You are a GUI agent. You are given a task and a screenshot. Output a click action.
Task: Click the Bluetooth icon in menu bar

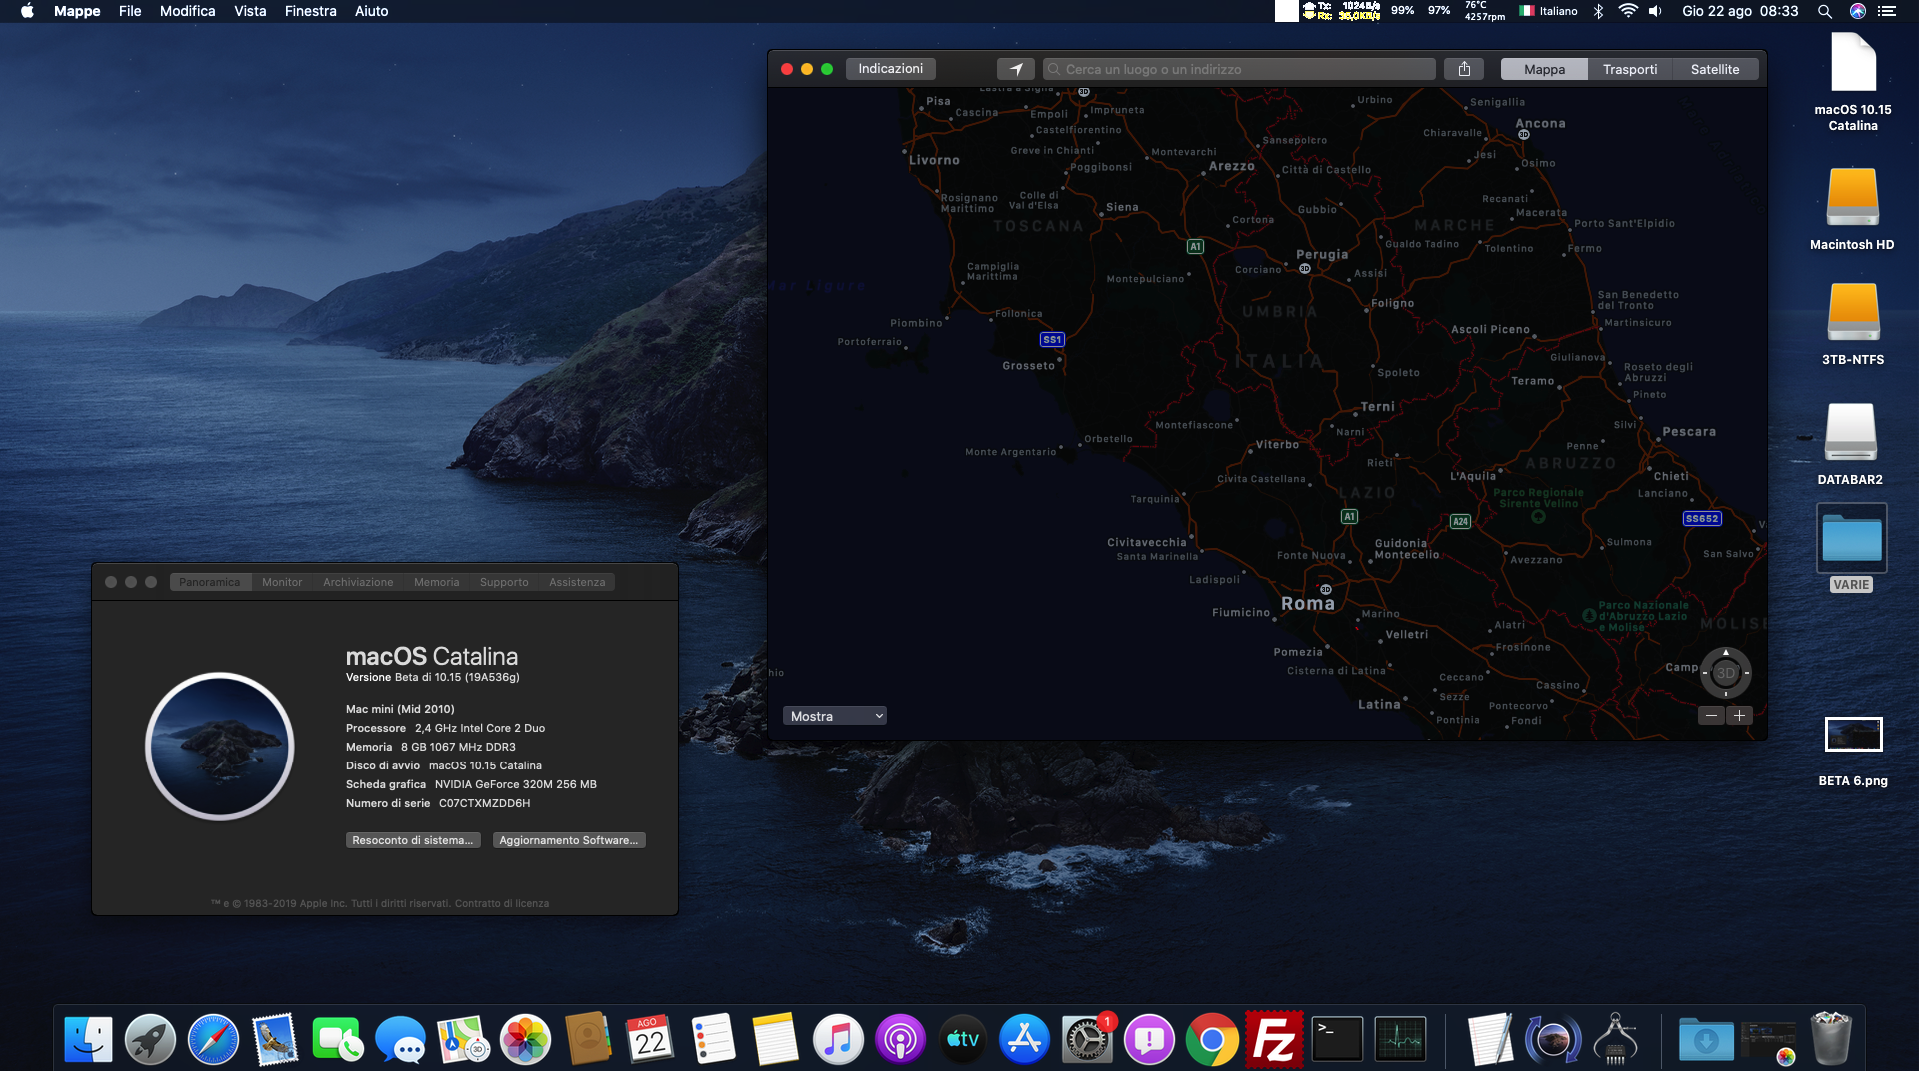click(x=1598, y=11)
